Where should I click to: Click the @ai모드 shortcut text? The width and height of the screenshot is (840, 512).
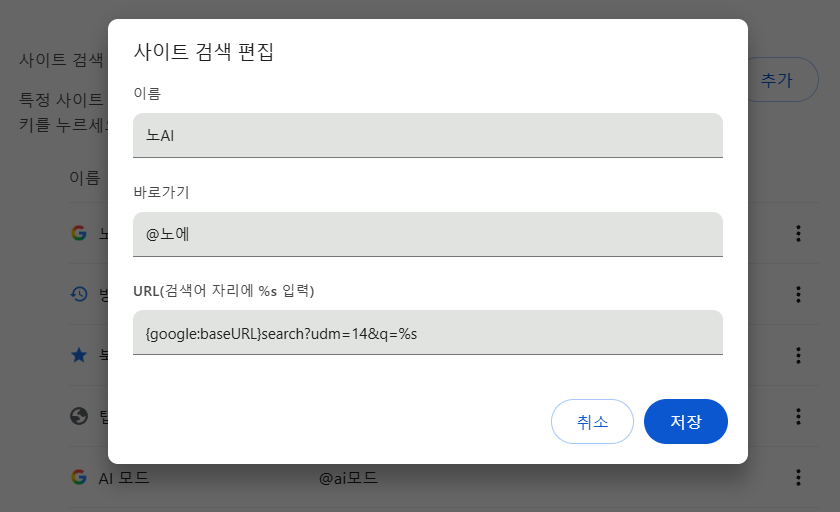tap(348, 478)
